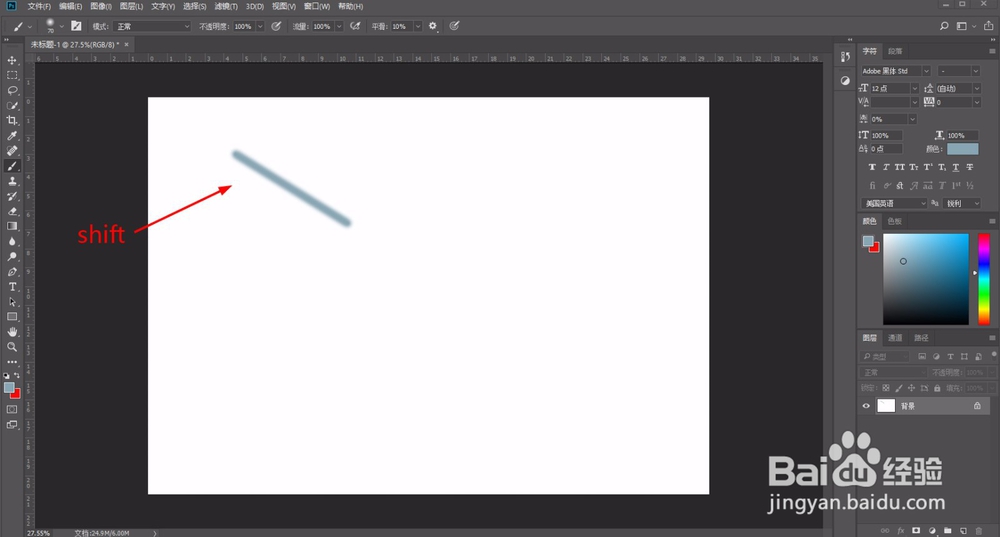Create a new group folder icon
The width and height of the screenshot is (1000, 537).
[948, 531]
